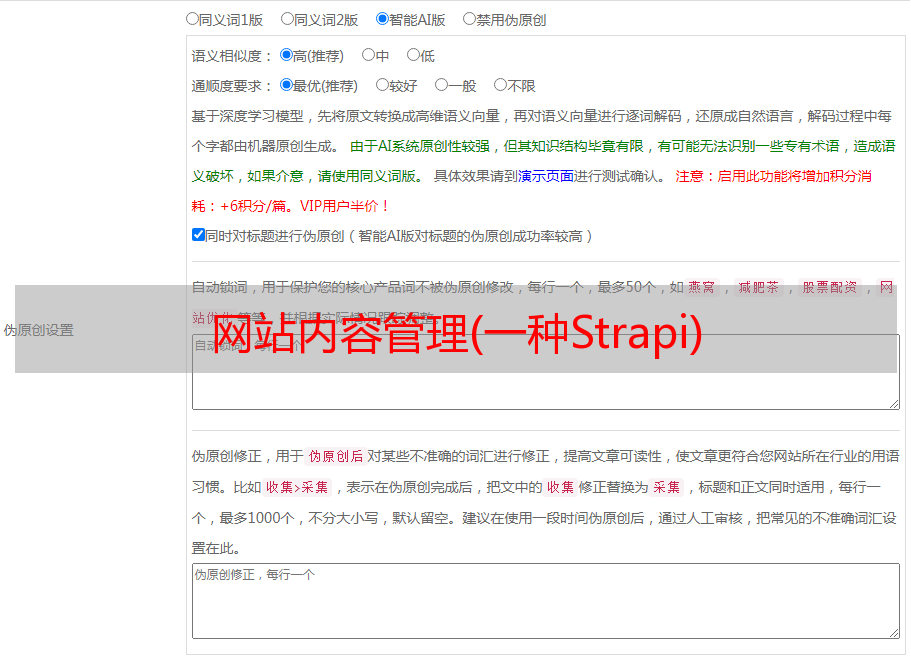Select 不限 for 通顺度要求
Image resolution: width=911 pixels, height=658 pixels.
point(500,85)
